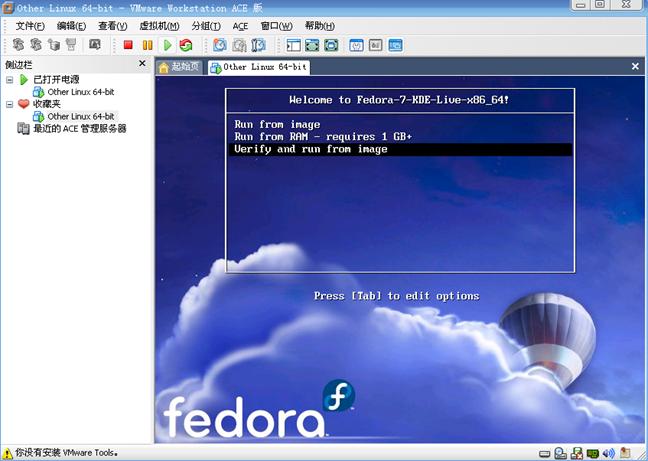Click the fourth greyed ACE toolbar icon
Image resolution: width=648 pixels, height=461 pixels.
pos(71,44)
